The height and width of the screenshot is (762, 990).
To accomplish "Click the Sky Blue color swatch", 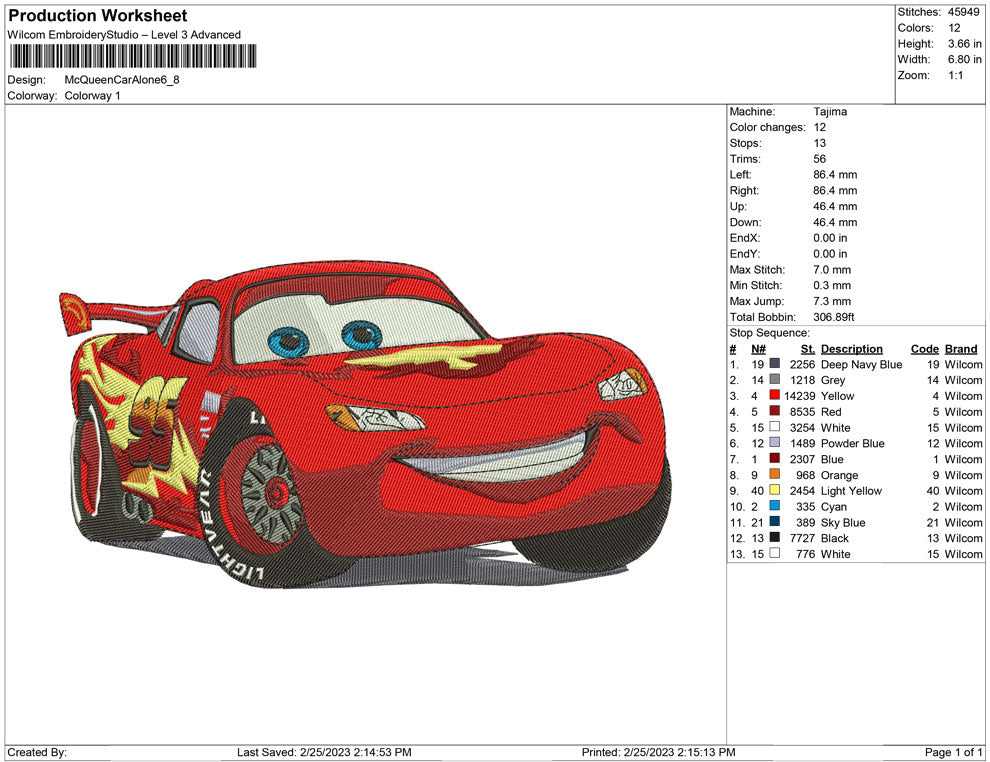I will coord(775,521).
